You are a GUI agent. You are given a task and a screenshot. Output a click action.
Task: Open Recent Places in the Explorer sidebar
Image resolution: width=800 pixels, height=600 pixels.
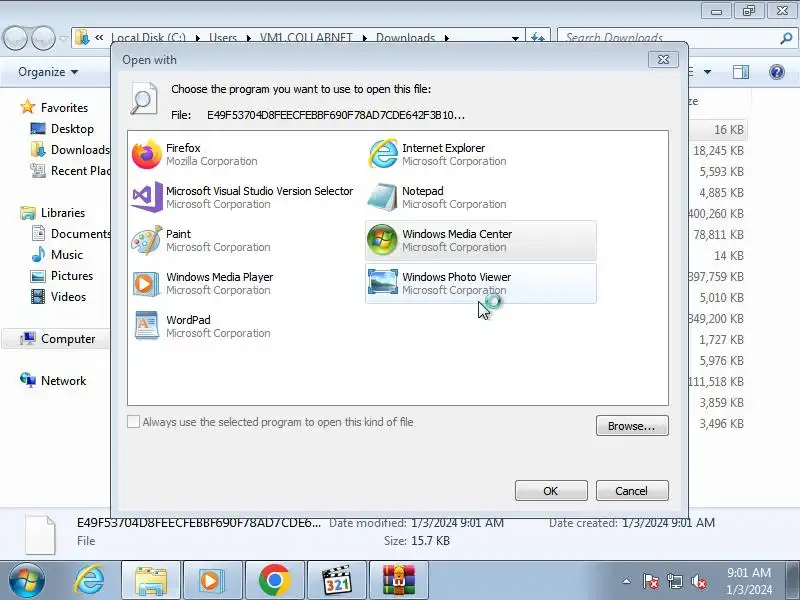point(70,170)
